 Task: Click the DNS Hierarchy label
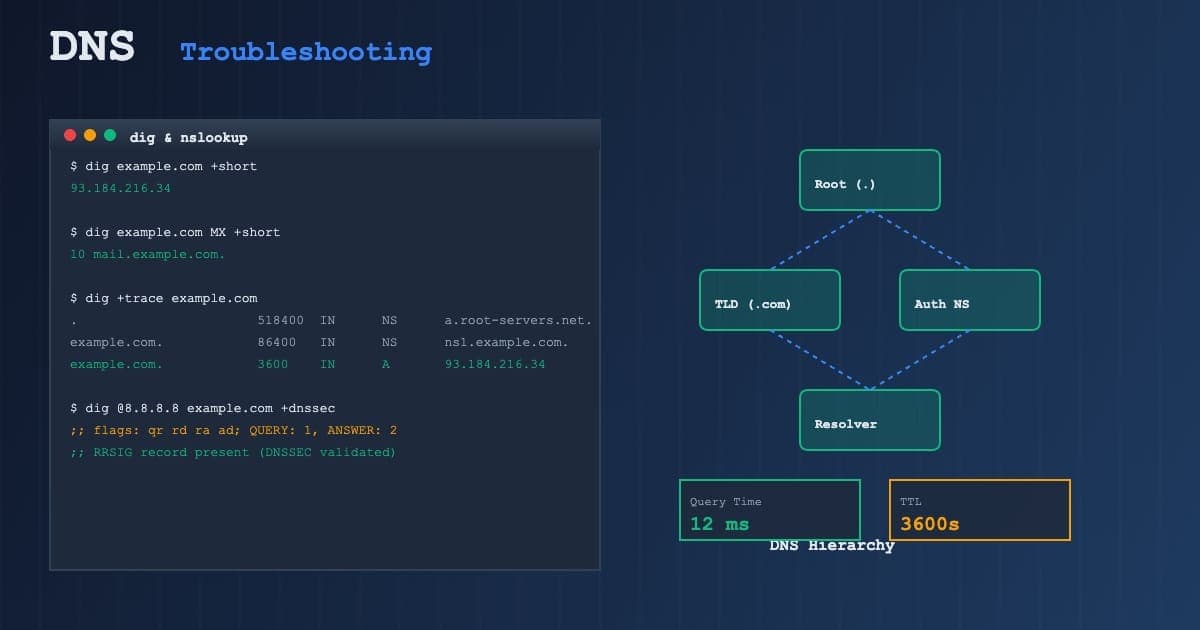tap(831, 545)
